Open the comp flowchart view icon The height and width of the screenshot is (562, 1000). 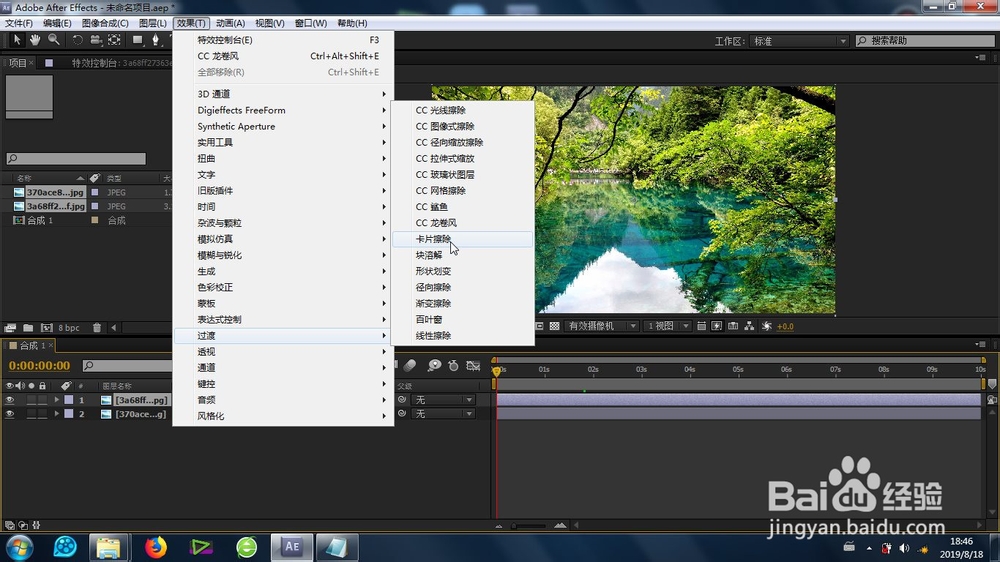click(x=749, y=326)
